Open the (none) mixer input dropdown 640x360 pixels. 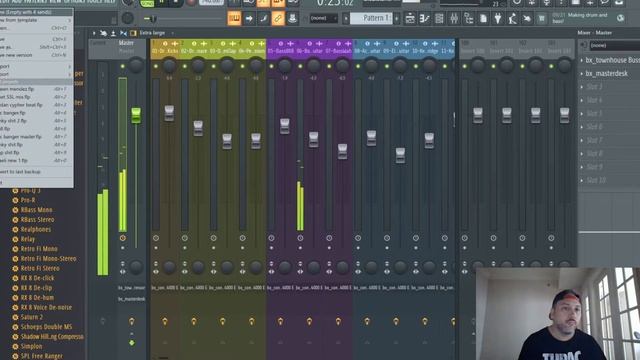pos(614,45)
